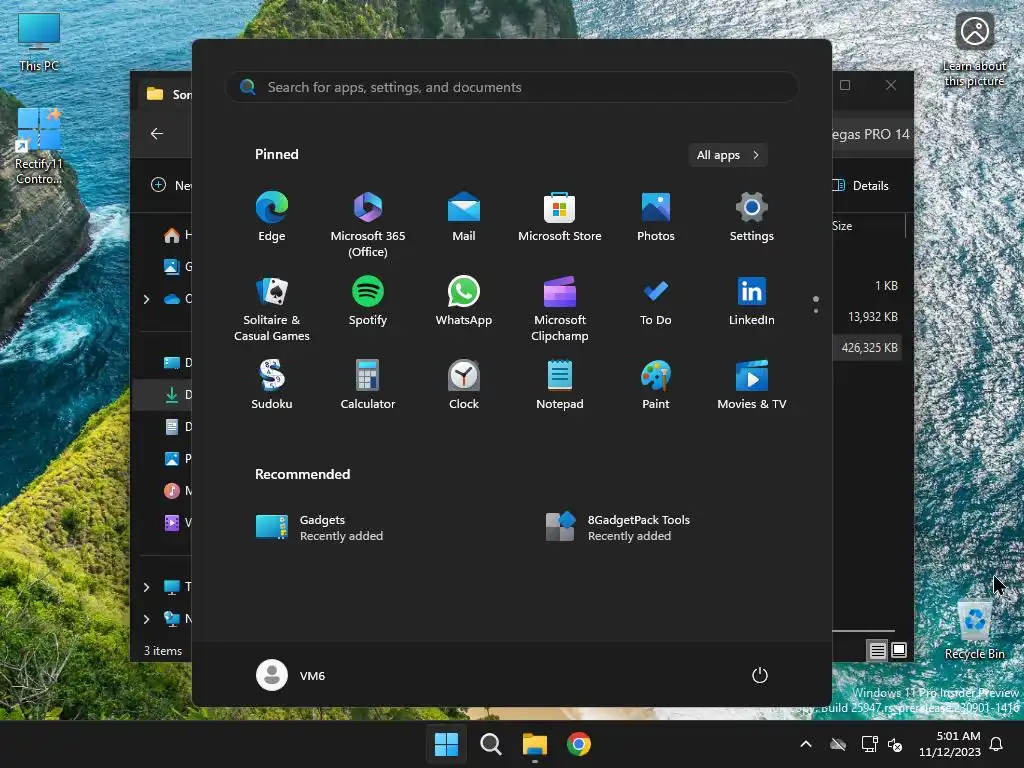Open Microsoft Clipchamp
This screenshot has width=1024, height=768.
coord(560,309)
